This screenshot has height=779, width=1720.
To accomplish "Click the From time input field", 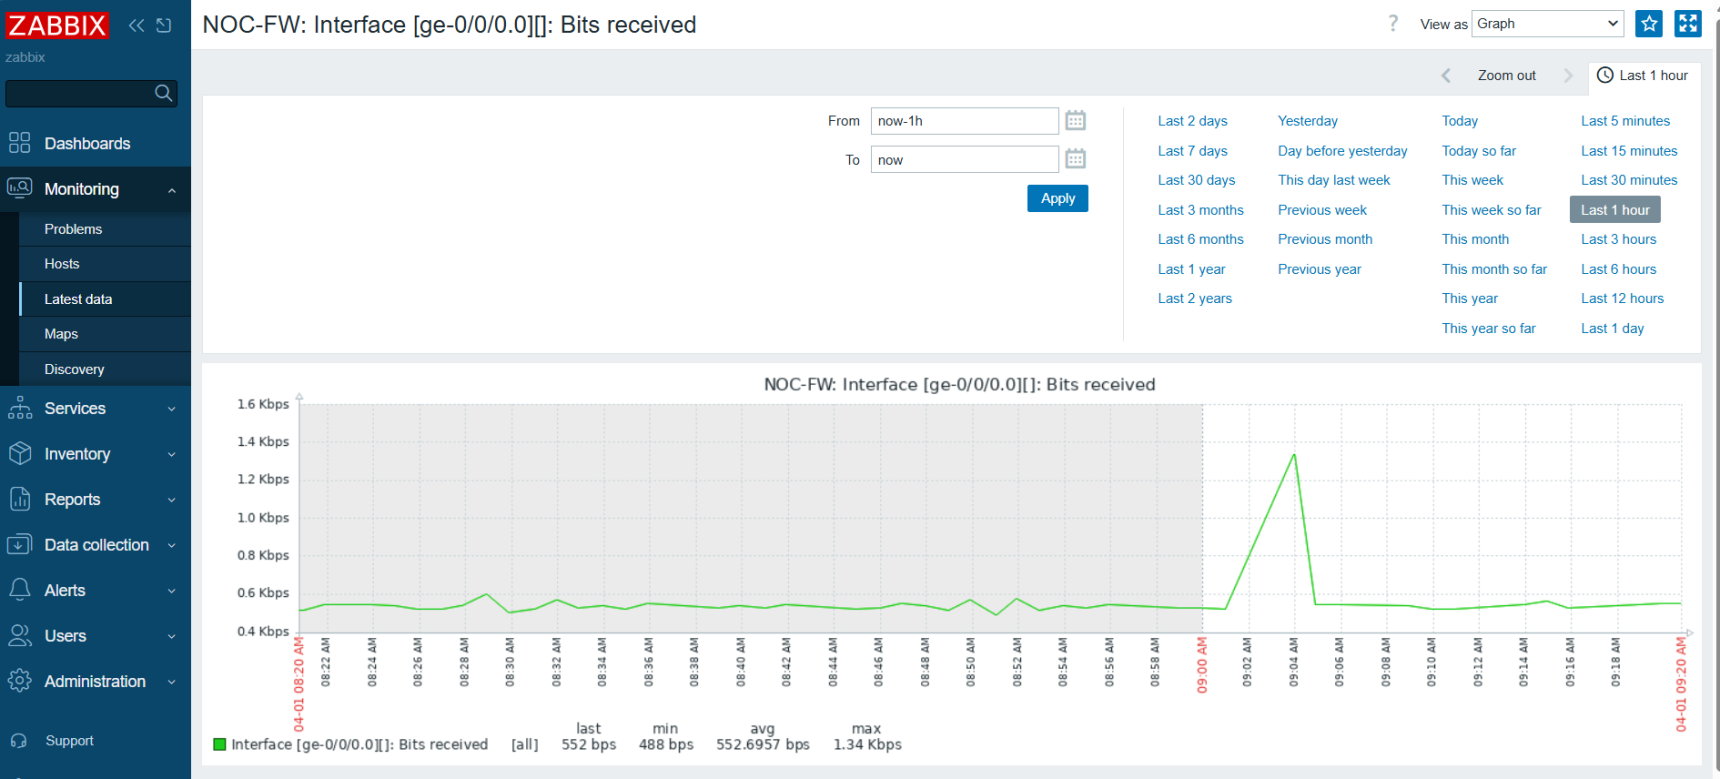I will (x=964, y=121).
